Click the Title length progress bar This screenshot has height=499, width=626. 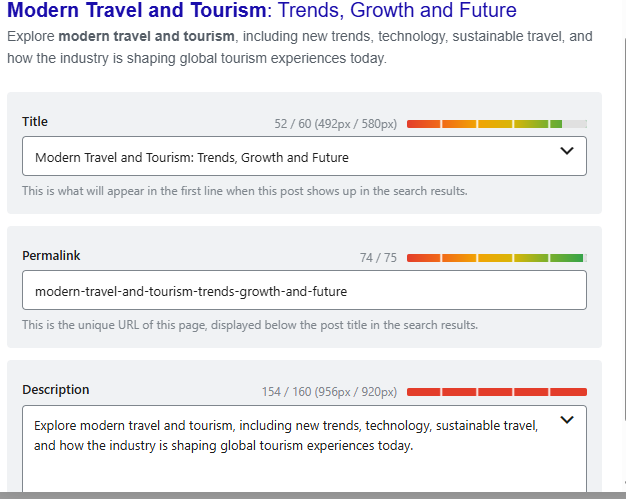tap(497, 124)
